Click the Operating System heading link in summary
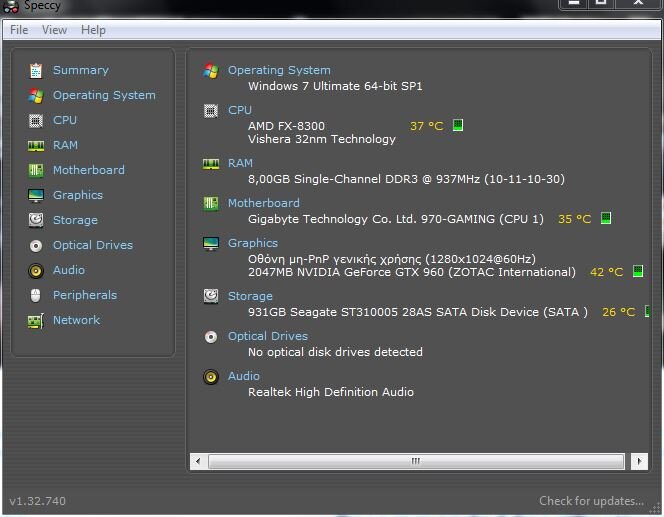Image resolution: width=664 pixels, height=517 pixels. [279, 70]
